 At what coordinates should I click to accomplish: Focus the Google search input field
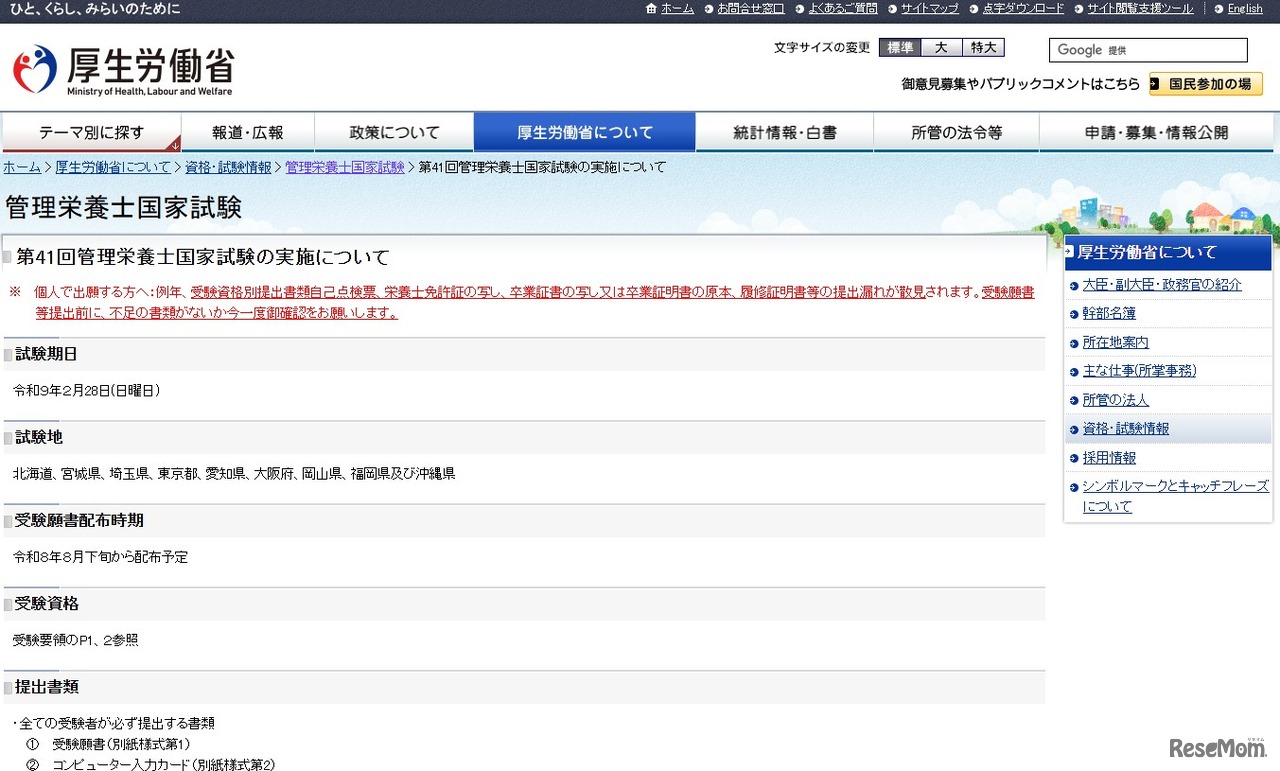pyautogui.click(x=1148, y=50)
